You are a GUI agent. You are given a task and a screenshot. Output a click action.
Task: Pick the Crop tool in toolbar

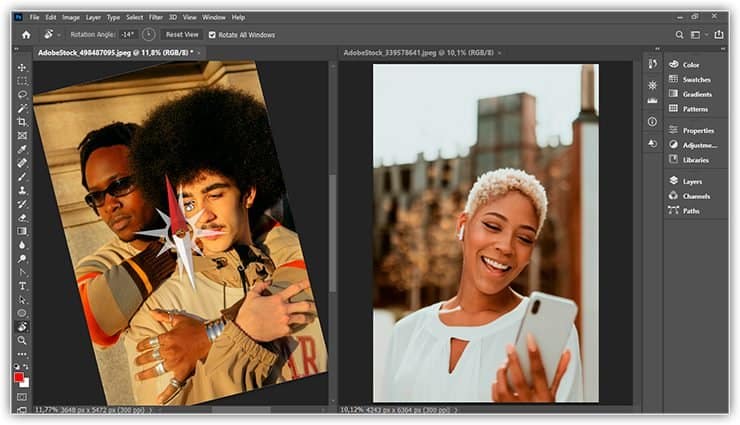pos(22,121)
